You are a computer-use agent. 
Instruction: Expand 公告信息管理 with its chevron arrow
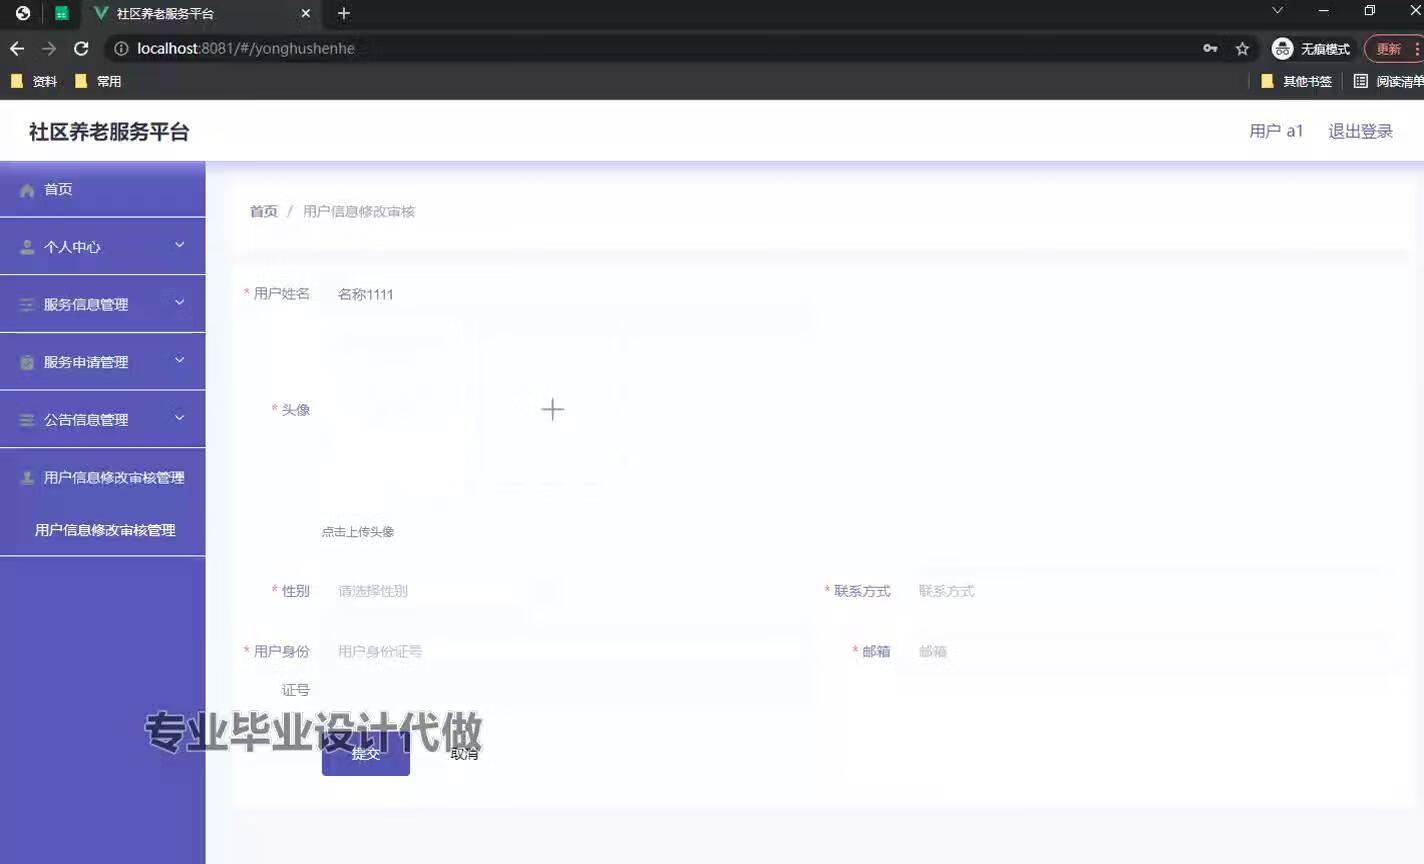(180, 418)
